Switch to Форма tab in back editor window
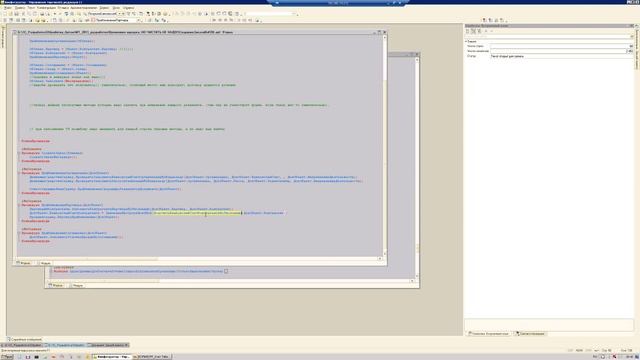Image resolution: width=640 pixels, height=360 pixels. [x=56, y=285]
